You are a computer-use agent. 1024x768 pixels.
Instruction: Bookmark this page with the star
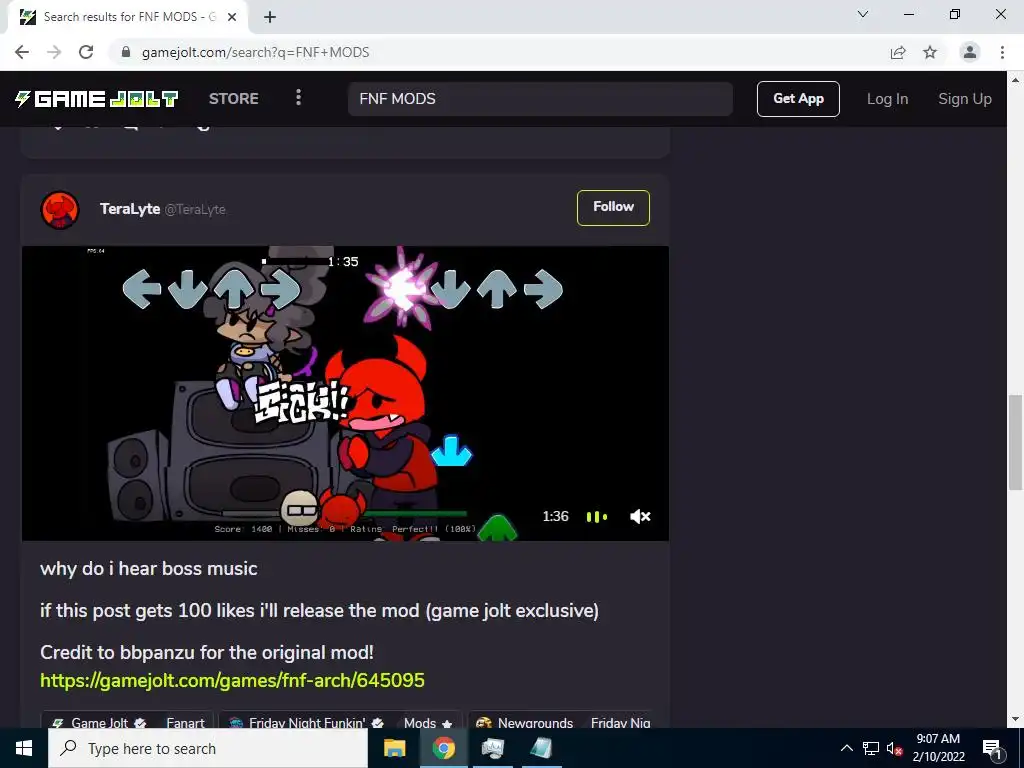click(930, 52)
